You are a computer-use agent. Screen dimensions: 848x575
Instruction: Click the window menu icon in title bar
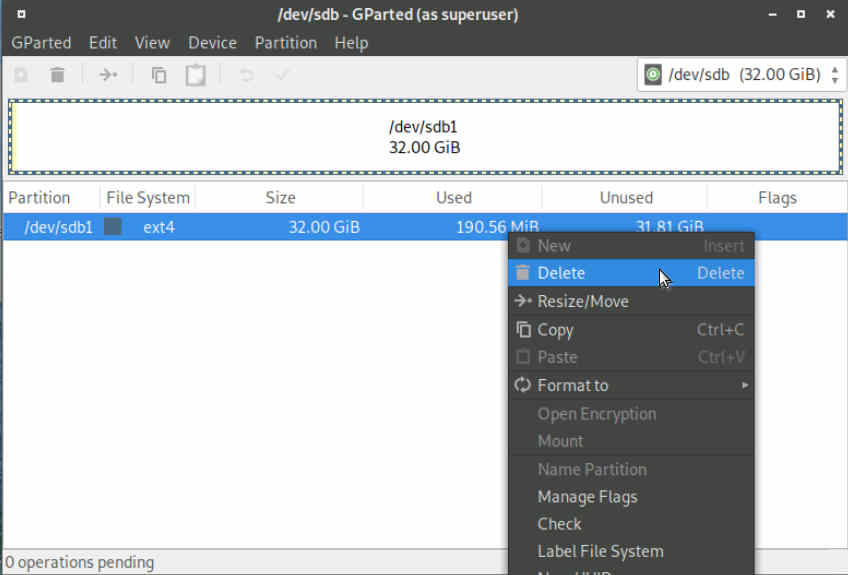pos(21,14)
